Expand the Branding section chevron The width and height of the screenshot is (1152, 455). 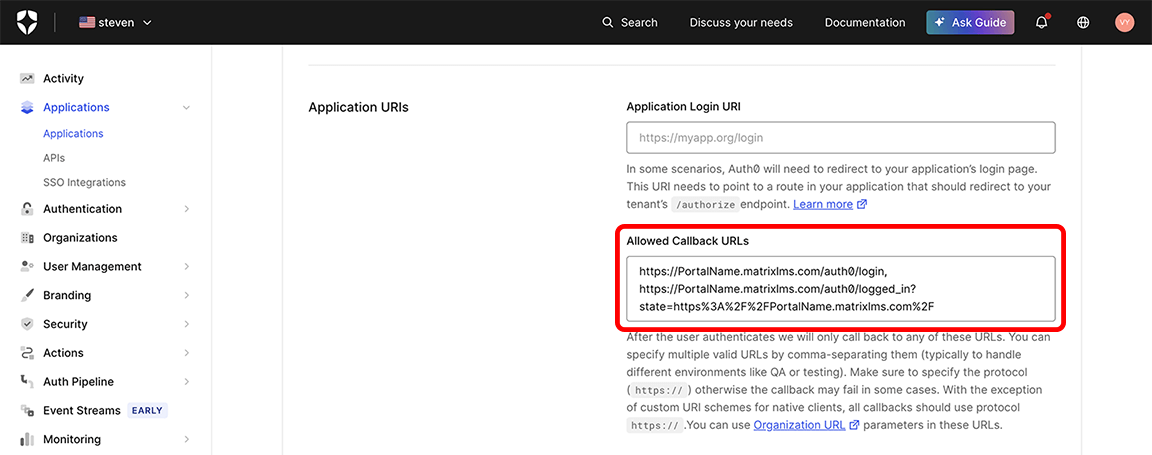click(186, 295)
